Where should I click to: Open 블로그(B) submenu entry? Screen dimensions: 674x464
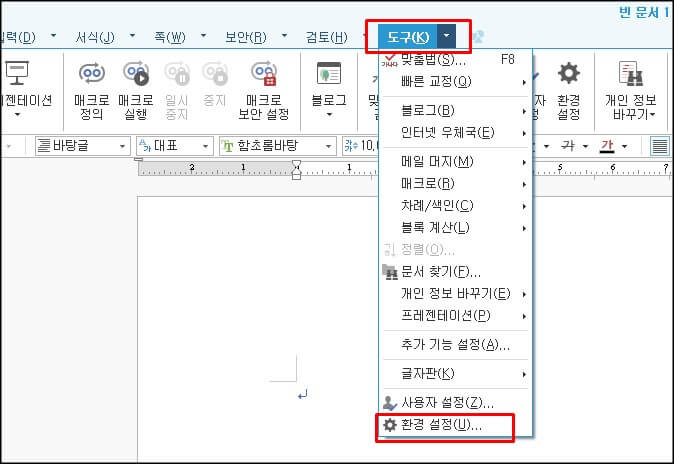[456, 111]
